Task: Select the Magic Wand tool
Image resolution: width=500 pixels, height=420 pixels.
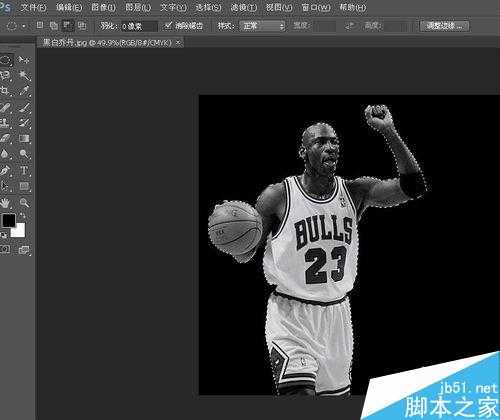Action: (x=24, y=76)
